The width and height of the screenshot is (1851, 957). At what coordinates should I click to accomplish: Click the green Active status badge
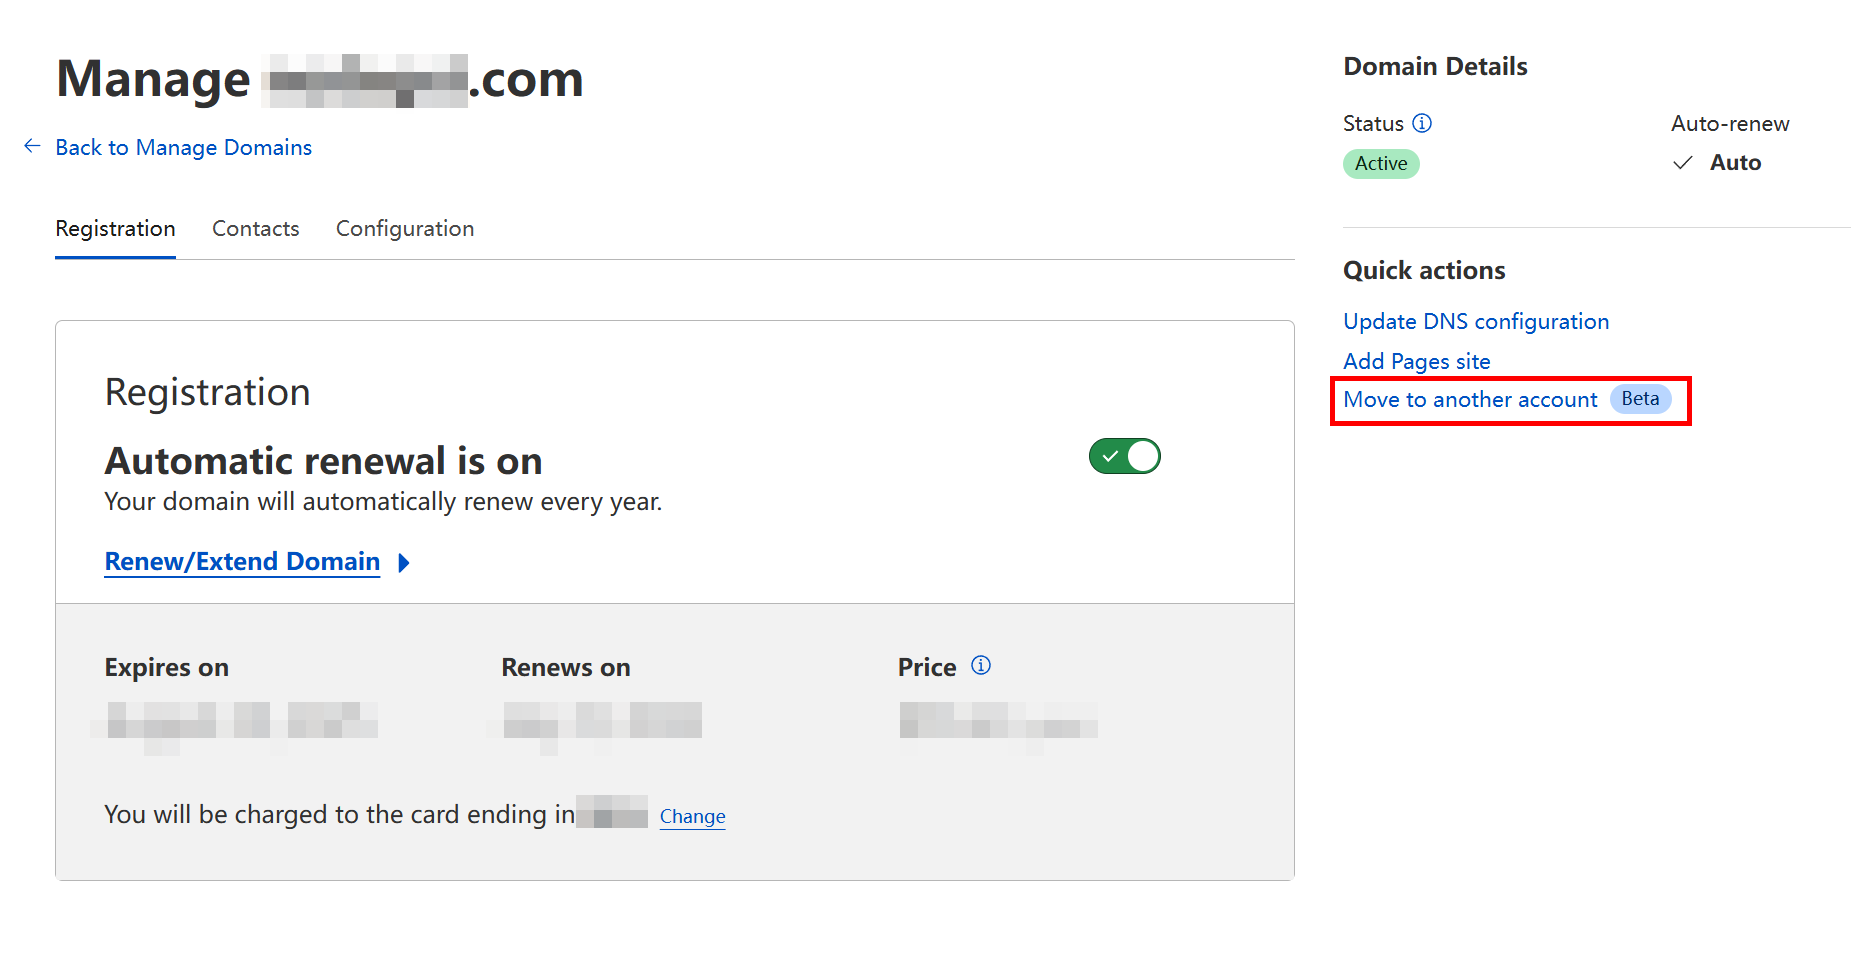click(x=1380, y=164)
